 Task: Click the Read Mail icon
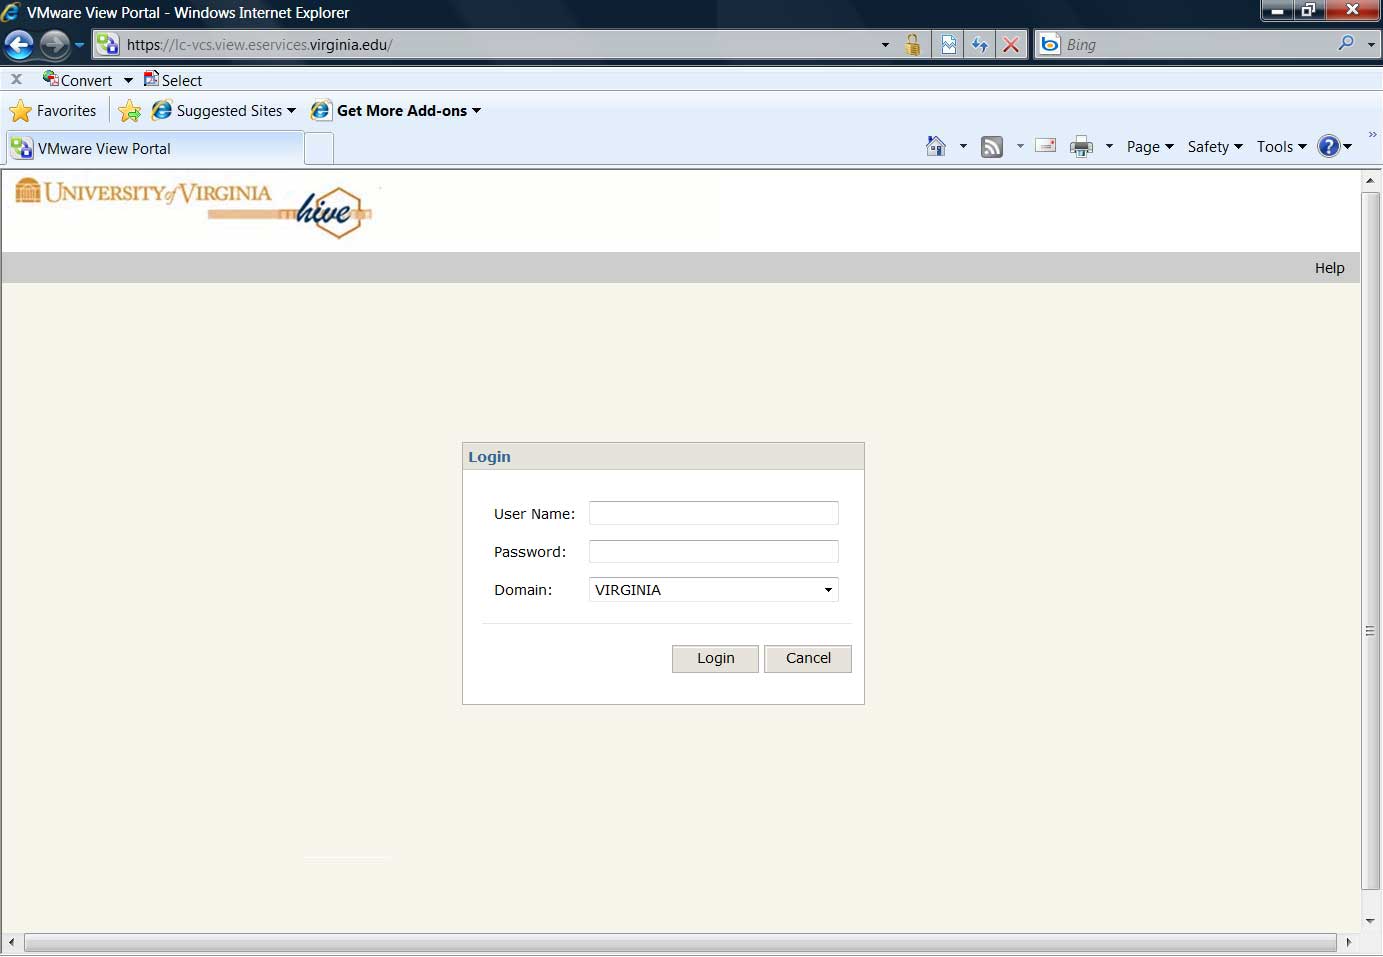[x=1046, y=146]
